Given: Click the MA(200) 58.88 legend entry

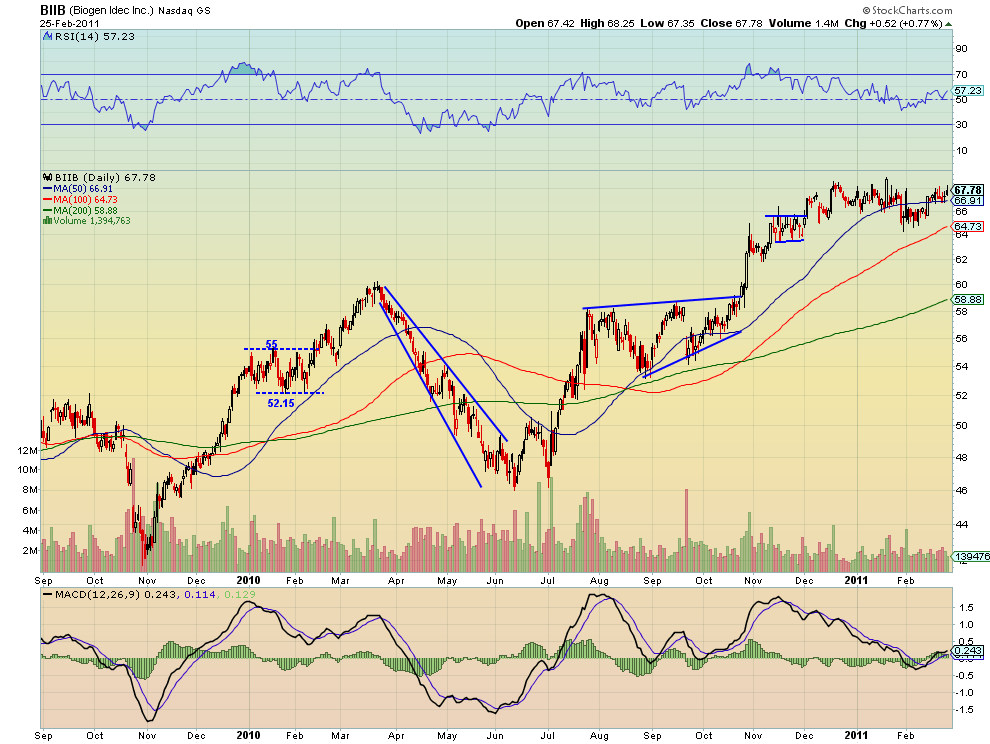Looking at the screenshot, I should (x=85, y=210).
